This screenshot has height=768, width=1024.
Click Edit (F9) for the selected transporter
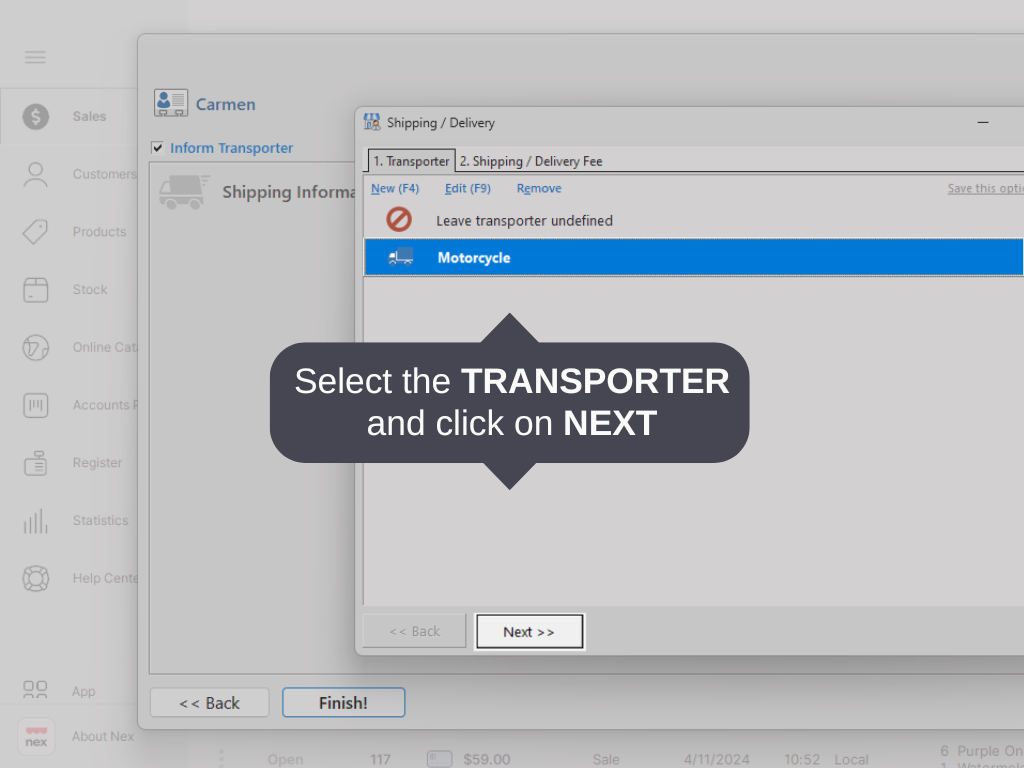click(x=467, y=188)
